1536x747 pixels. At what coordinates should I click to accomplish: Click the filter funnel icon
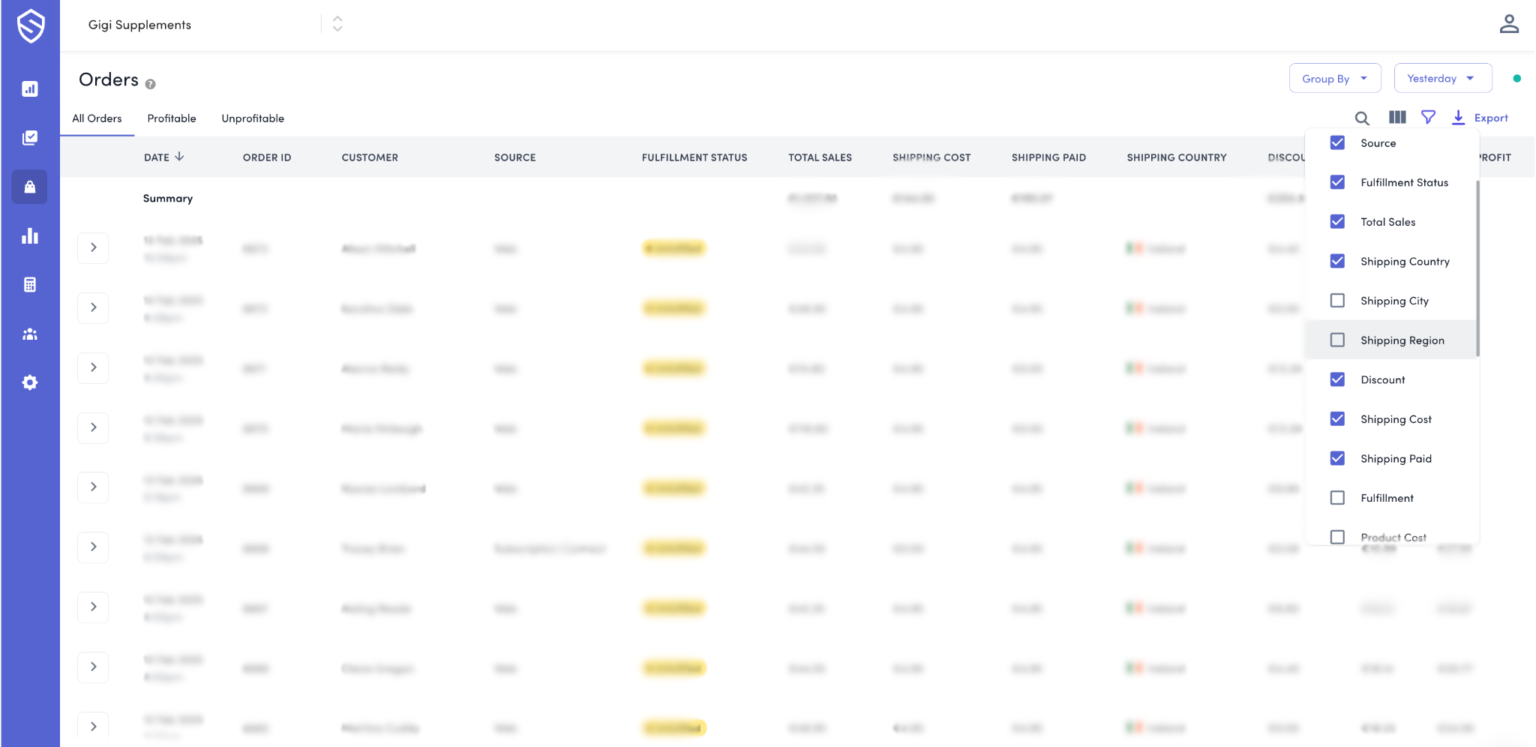[1428, 118]
